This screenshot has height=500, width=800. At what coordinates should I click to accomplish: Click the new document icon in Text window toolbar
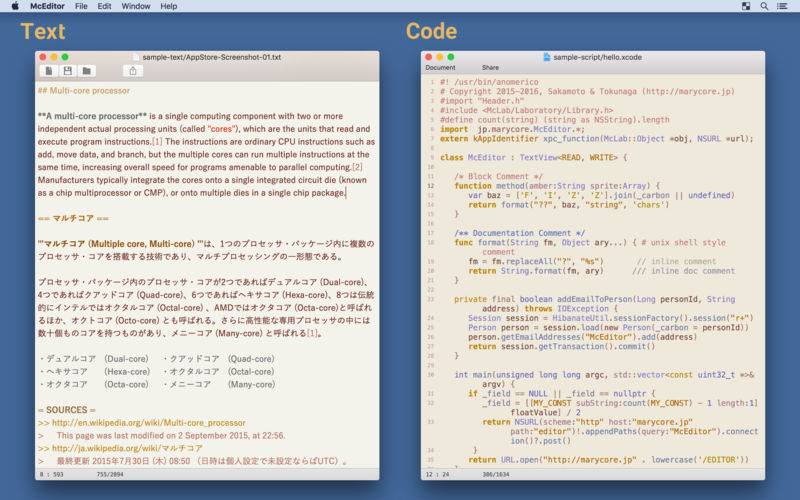pyautogui.click(x=49, y=71)
